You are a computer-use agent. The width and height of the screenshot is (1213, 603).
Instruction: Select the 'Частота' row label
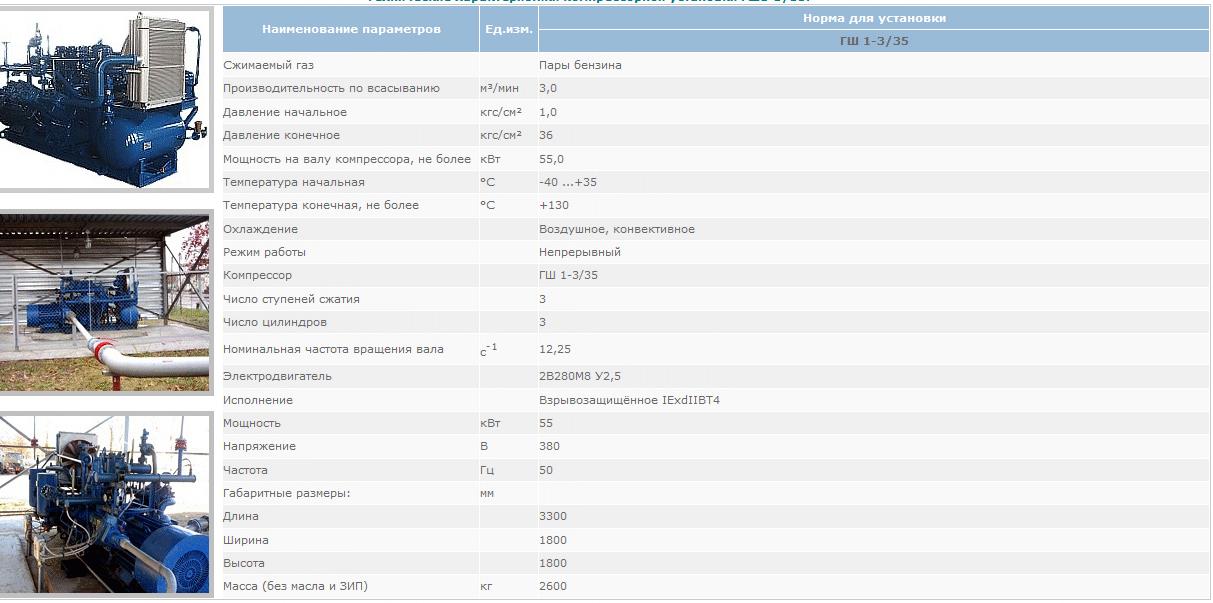[x=245, y=470]
